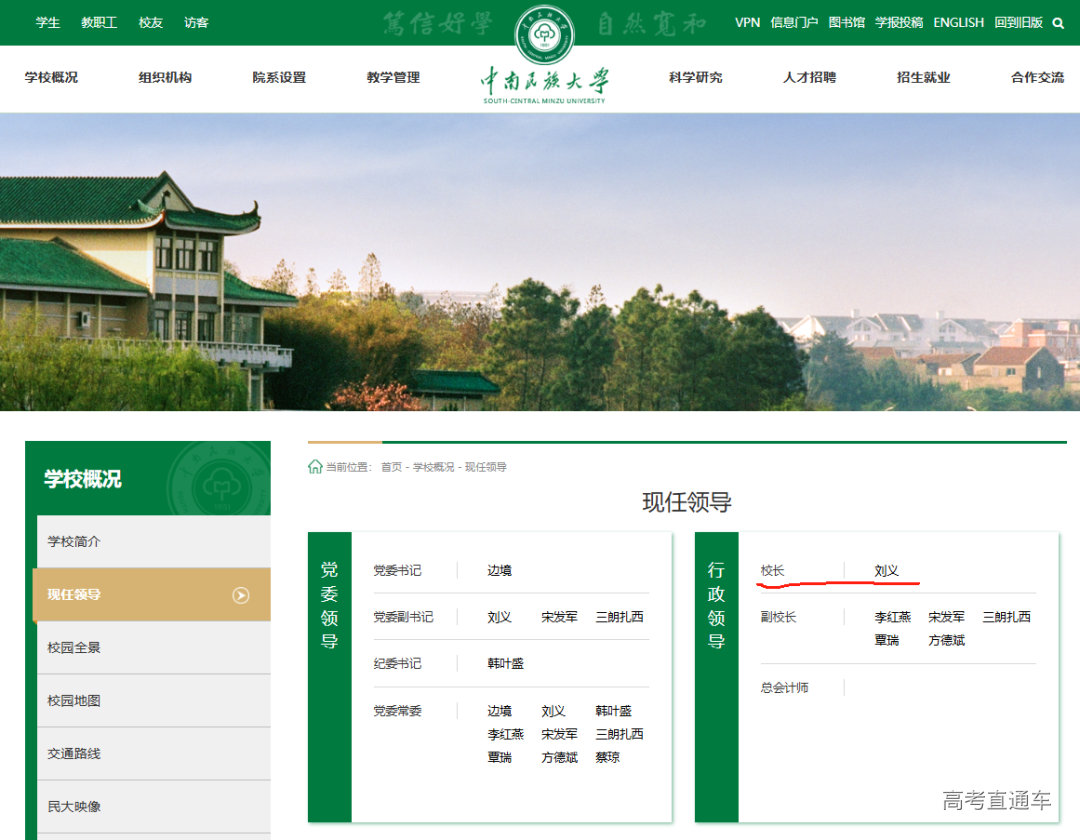Viewport: 1080px width, 840px height.
Task: Click 首页 in the breadcrumb trail
Action: (389, 465)
